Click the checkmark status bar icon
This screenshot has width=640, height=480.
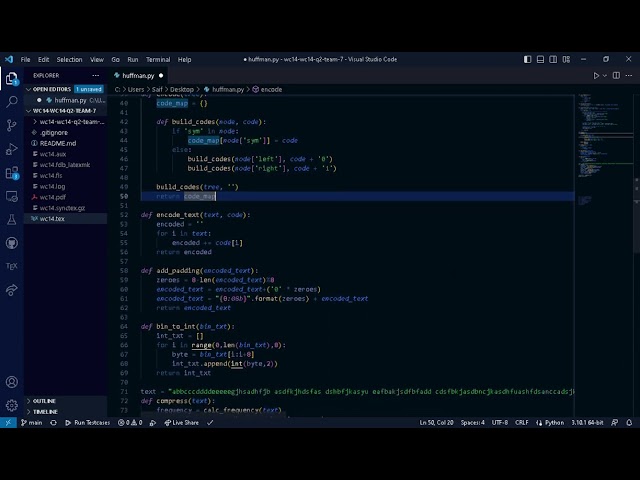[x=210, y=422]
